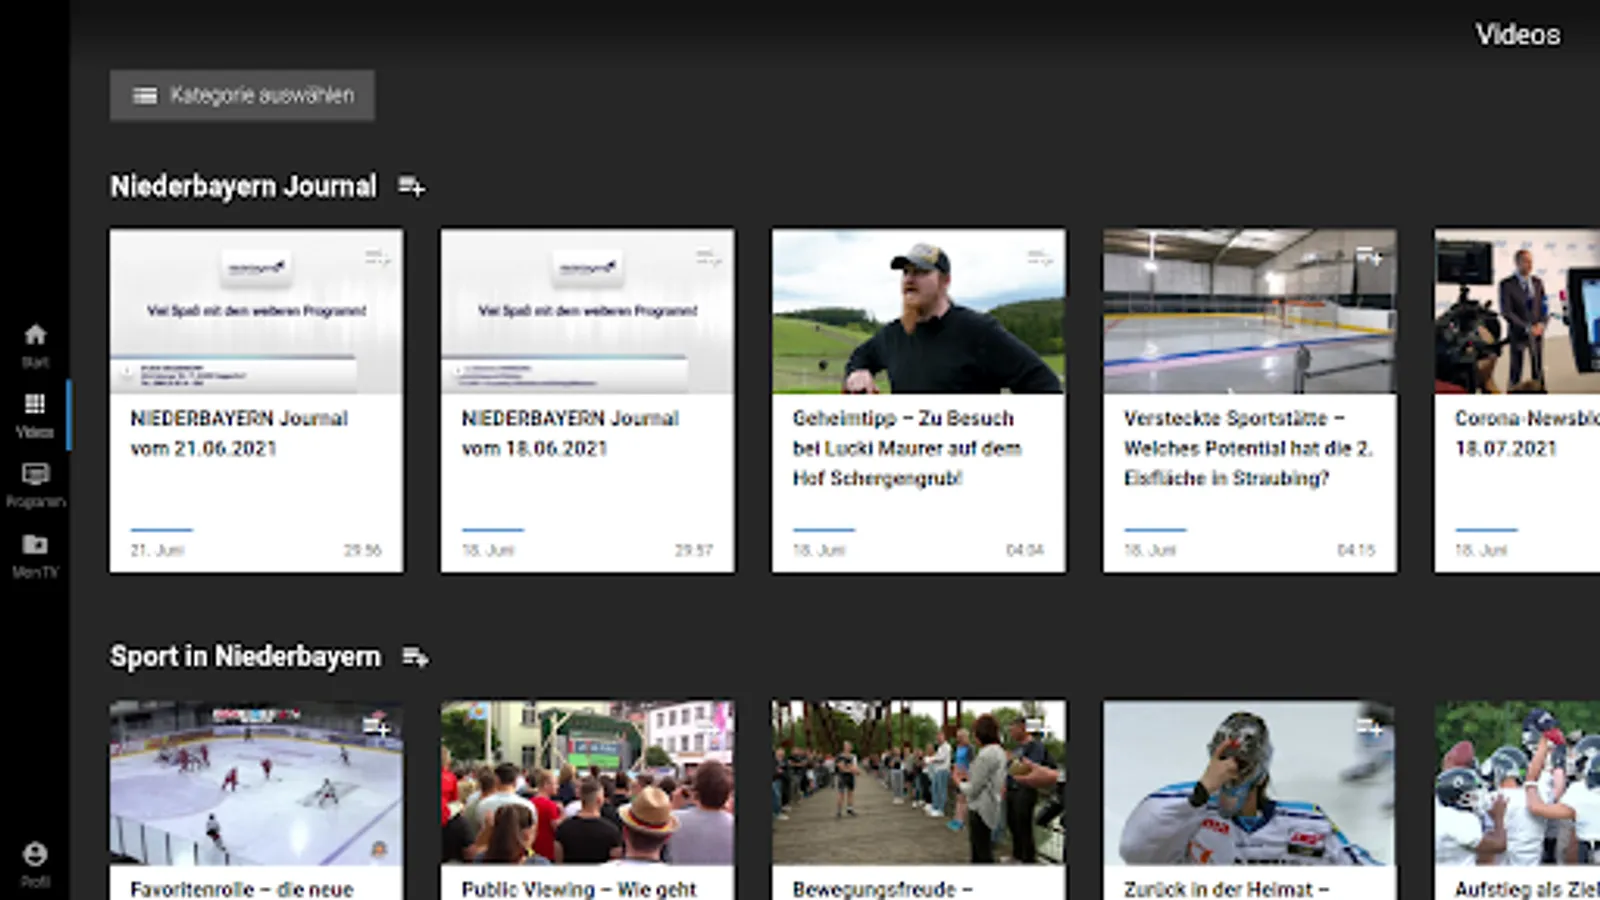Click the Versteckte Sportstätte video title text
The image size is (1600, 900).
pos(1247,448)
